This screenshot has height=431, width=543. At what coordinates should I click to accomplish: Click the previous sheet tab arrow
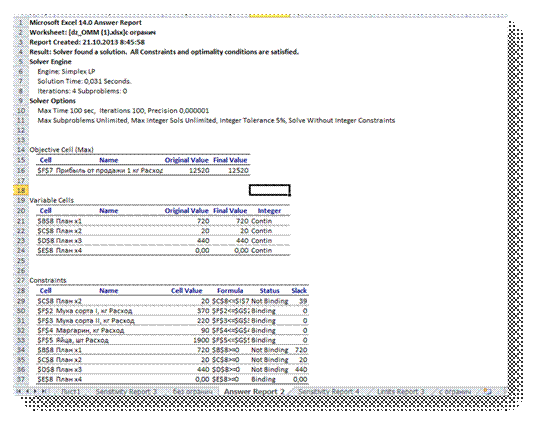[x=27, y=391]
